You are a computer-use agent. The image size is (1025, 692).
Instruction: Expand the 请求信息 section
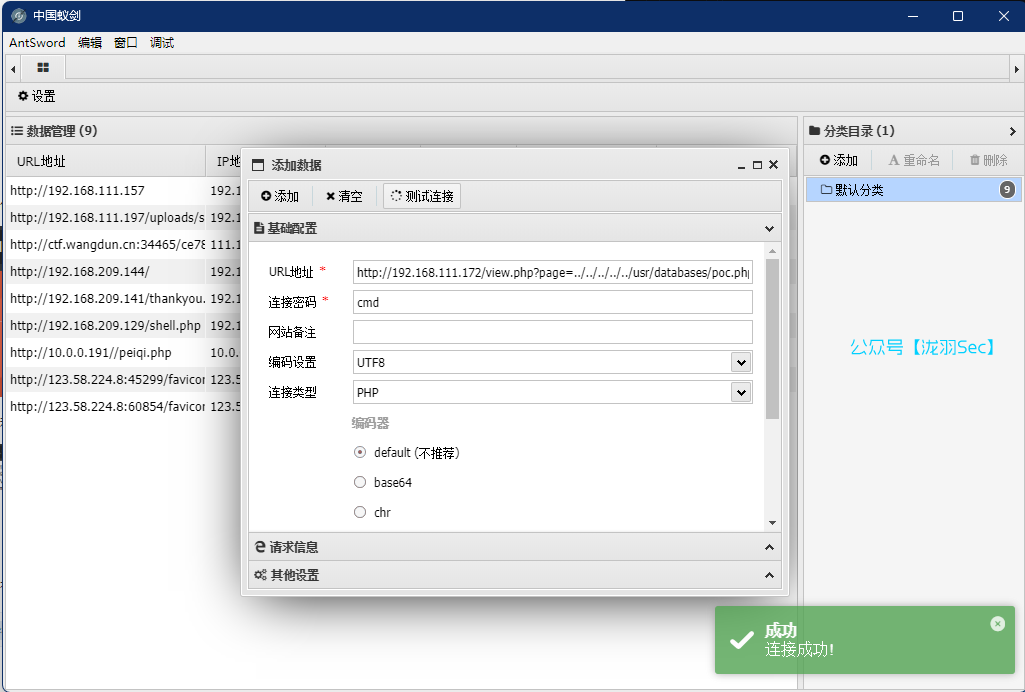pyautogui.click(x=514, y=547)
